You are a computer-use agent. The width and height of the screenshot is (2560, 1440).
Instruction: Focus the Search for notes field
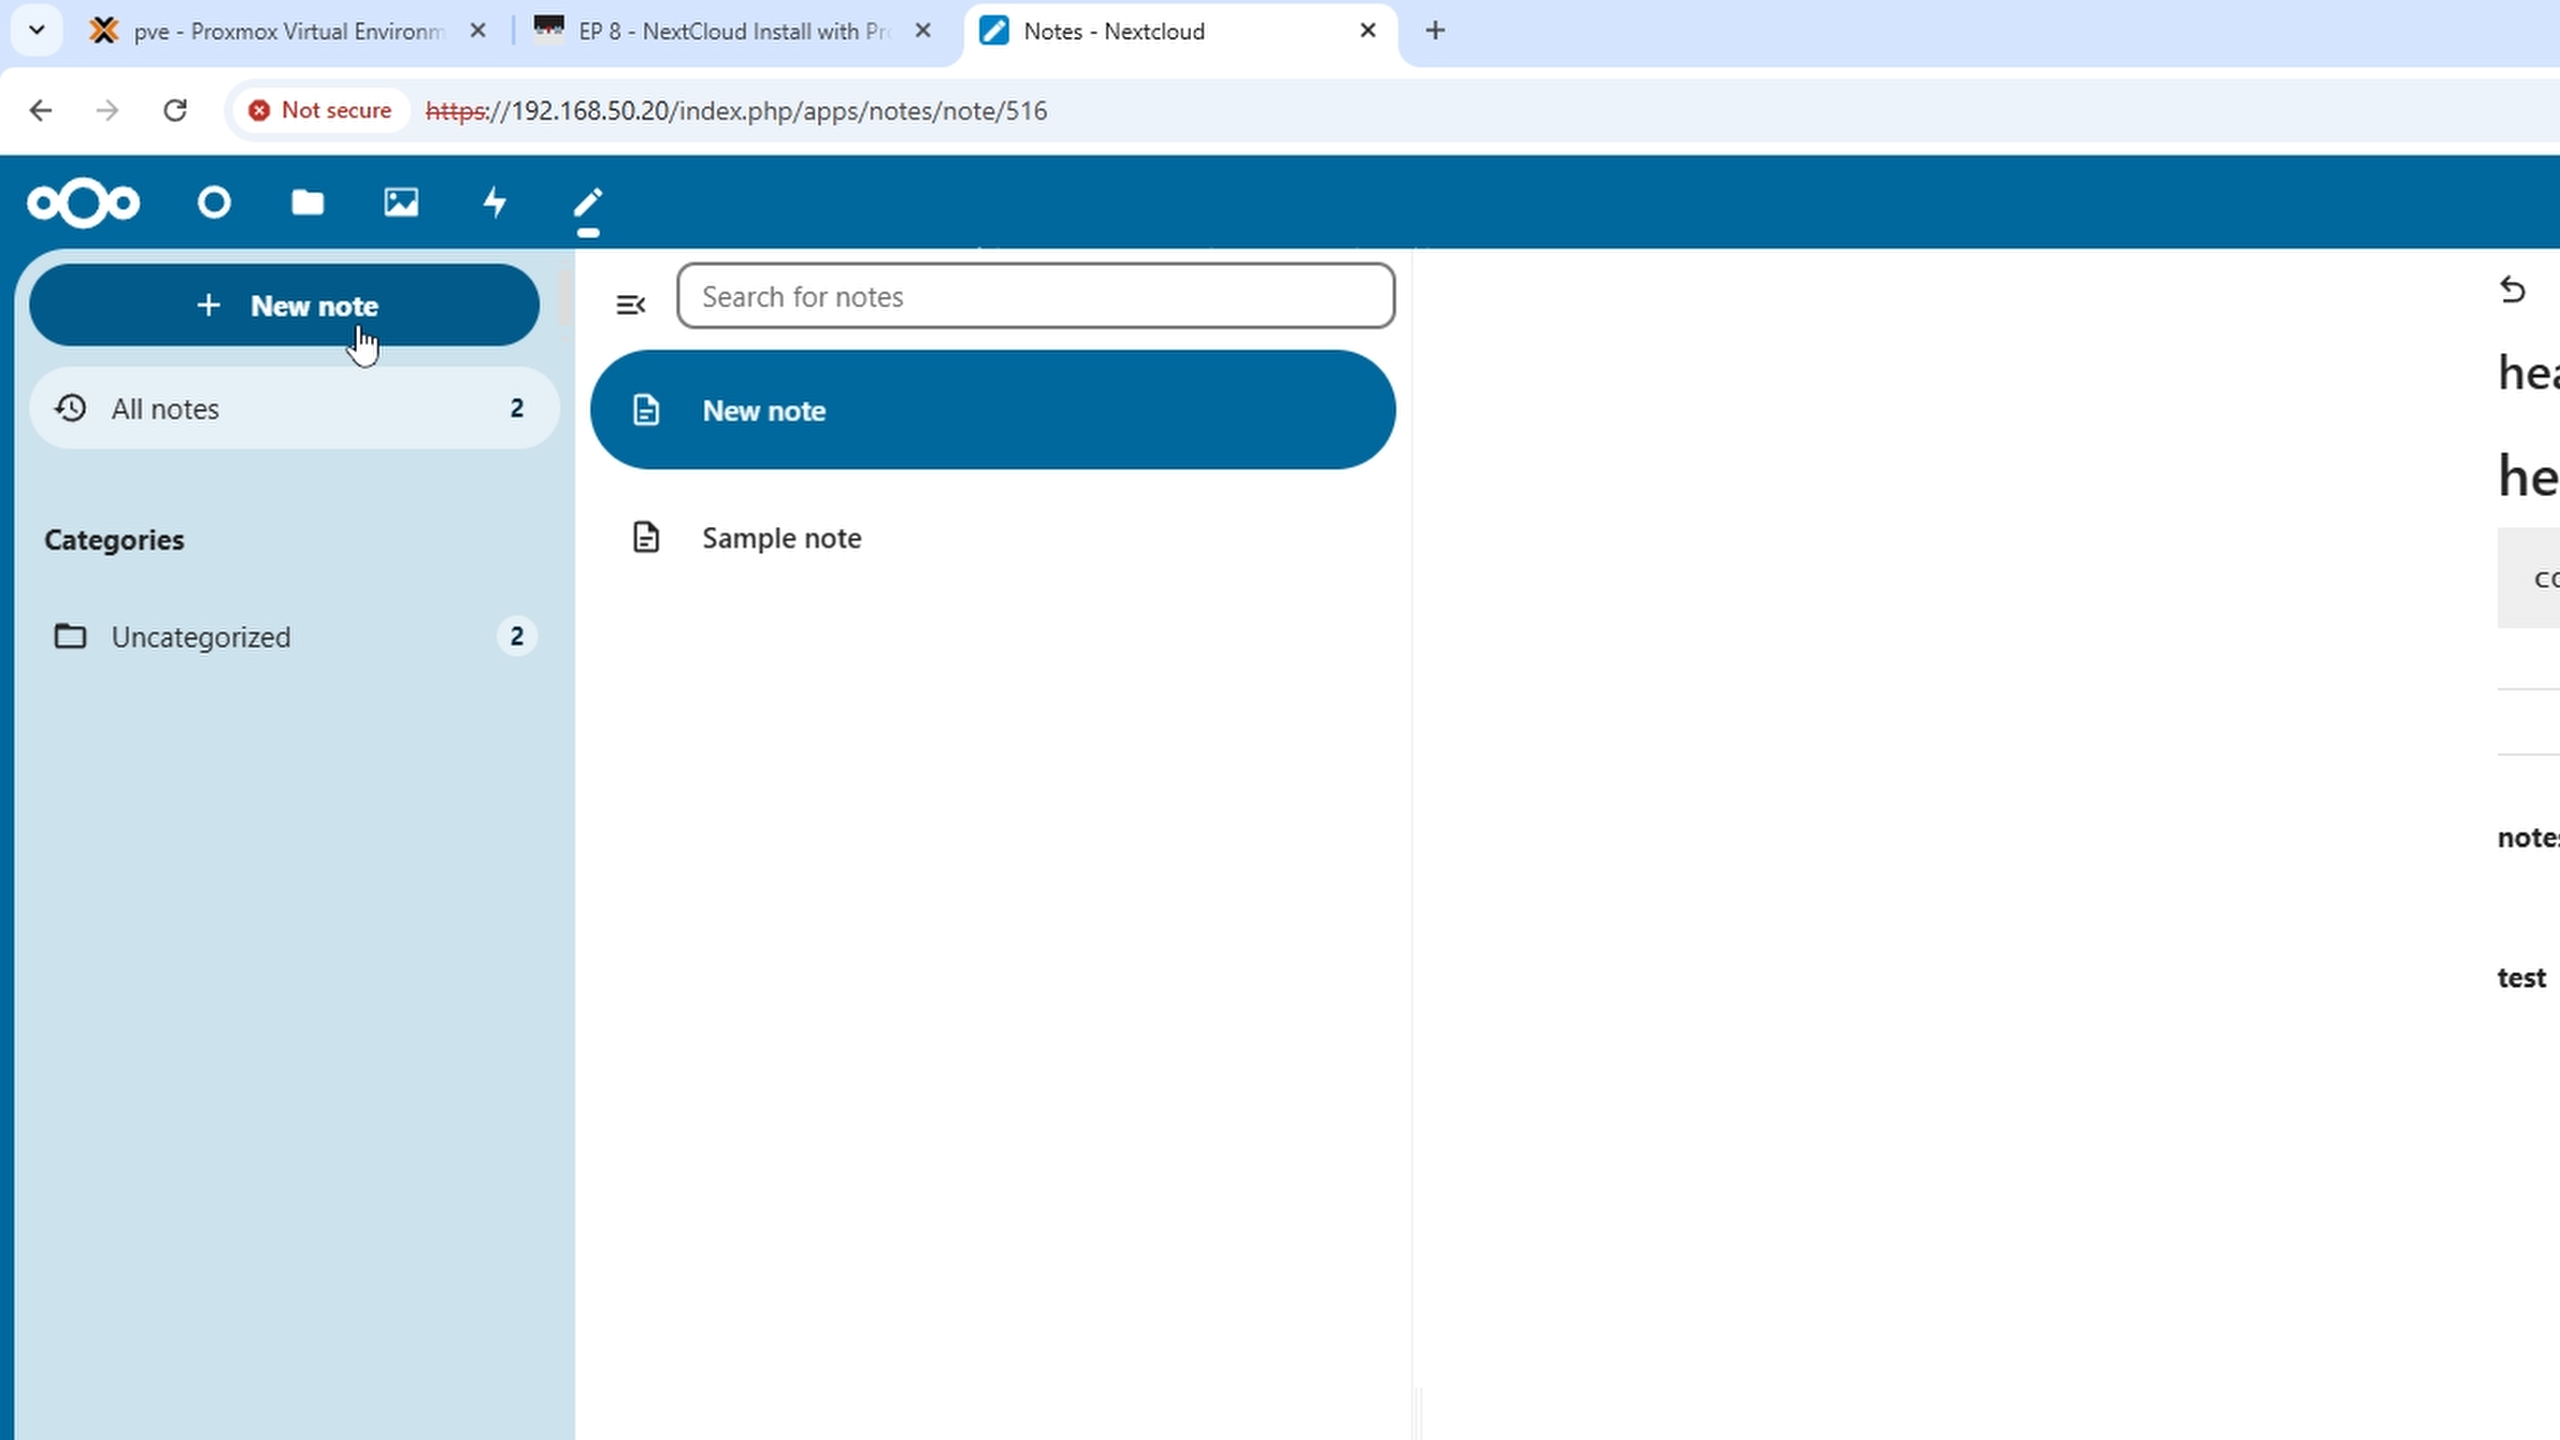click(1035, 296)
